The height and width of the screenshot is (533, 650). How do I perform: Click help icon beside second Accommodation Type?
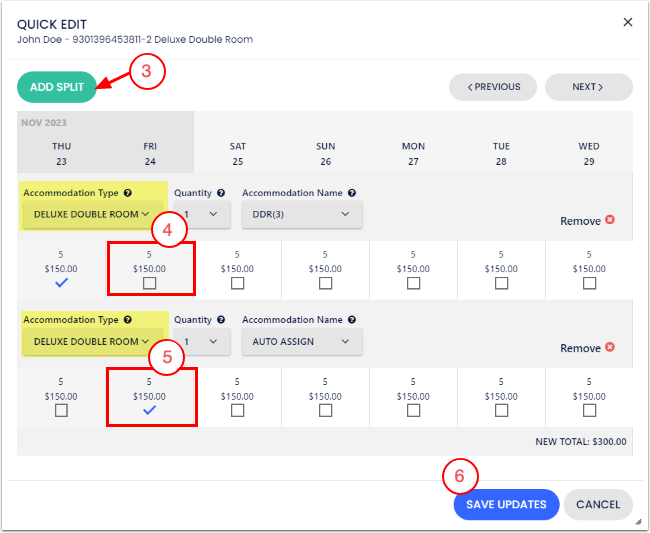click(127, 320)
